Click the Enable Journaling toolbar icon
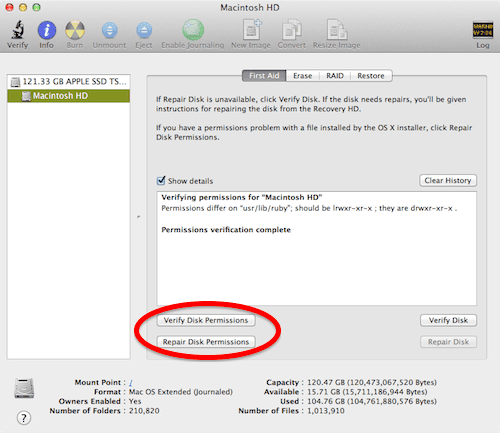Screen dimensions: 500x433 tap(193, 30)
